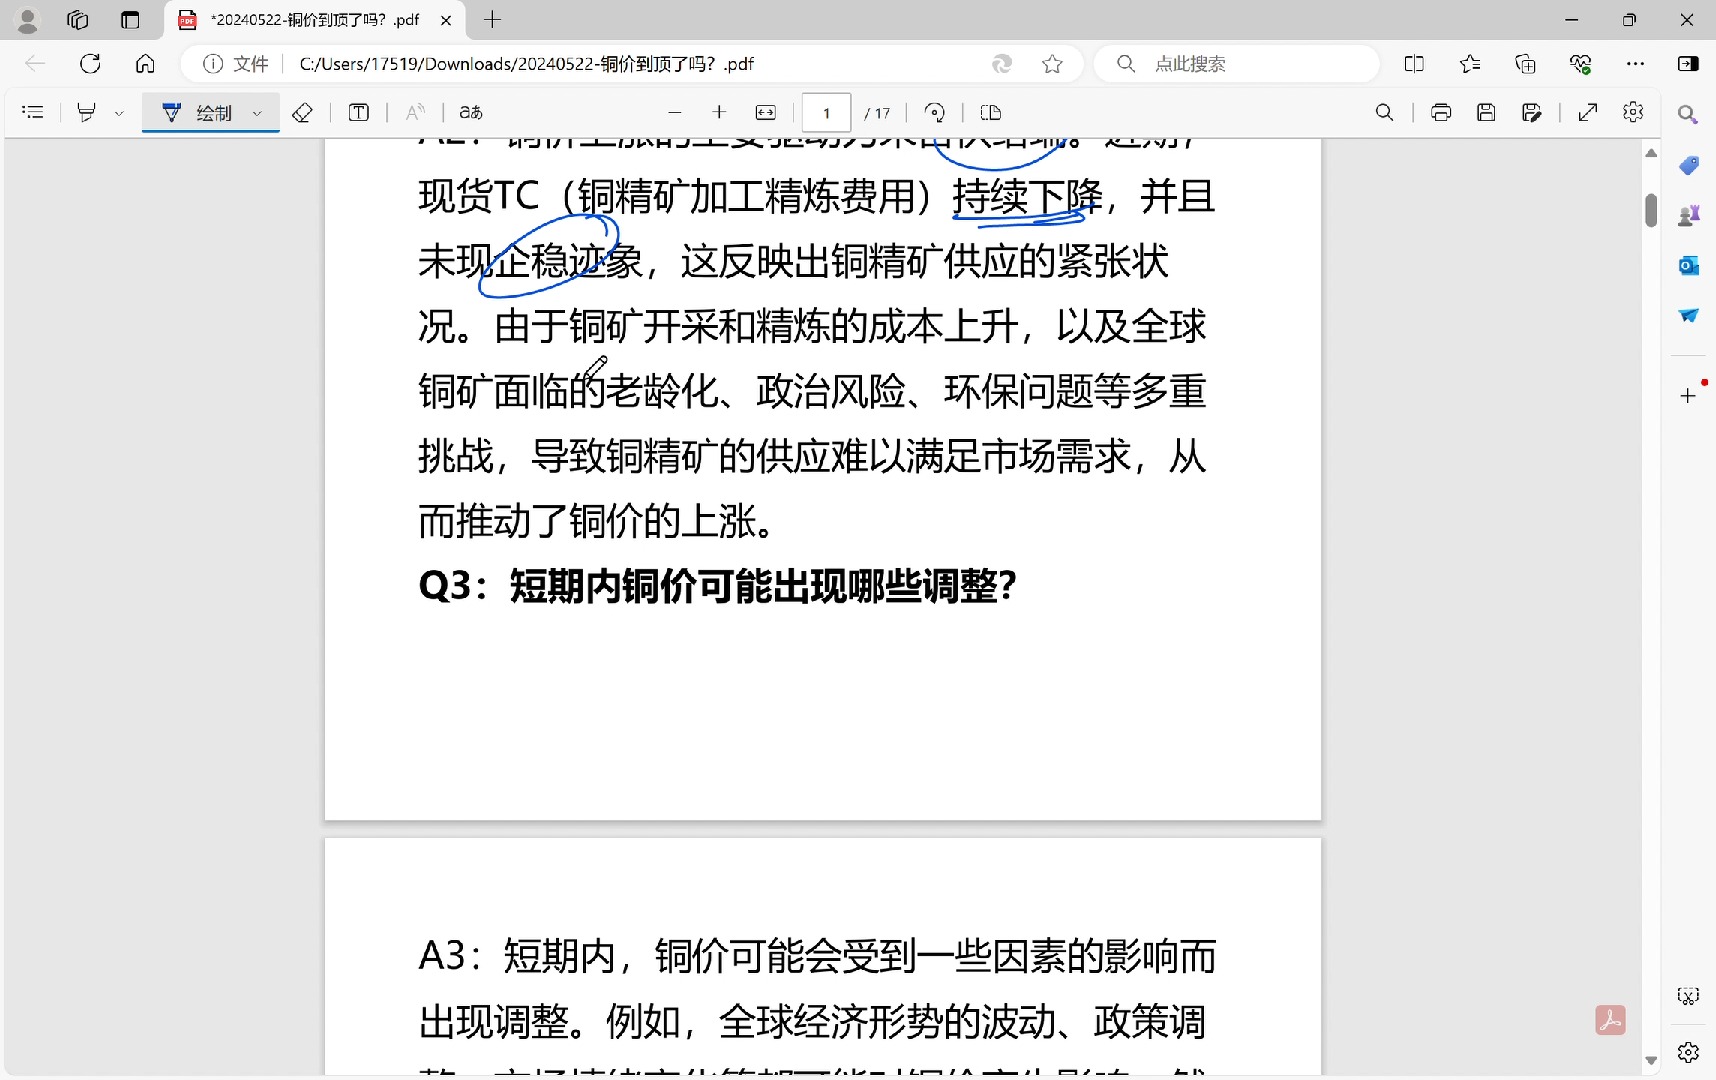Search within the PDF document
The width and height of the screenshot is (1716, 1080).
point(1384,112)
